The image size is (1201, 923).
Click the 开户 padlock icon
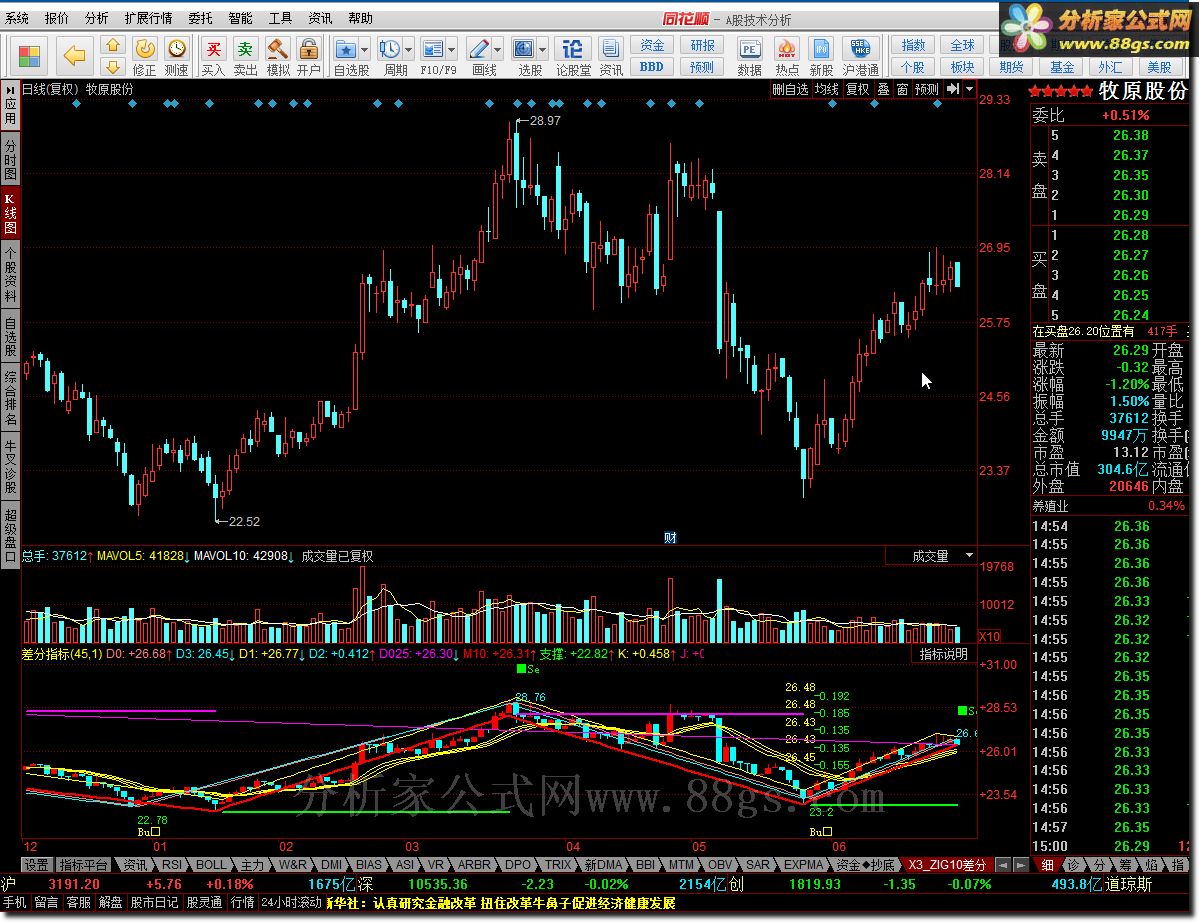[308, 48]
